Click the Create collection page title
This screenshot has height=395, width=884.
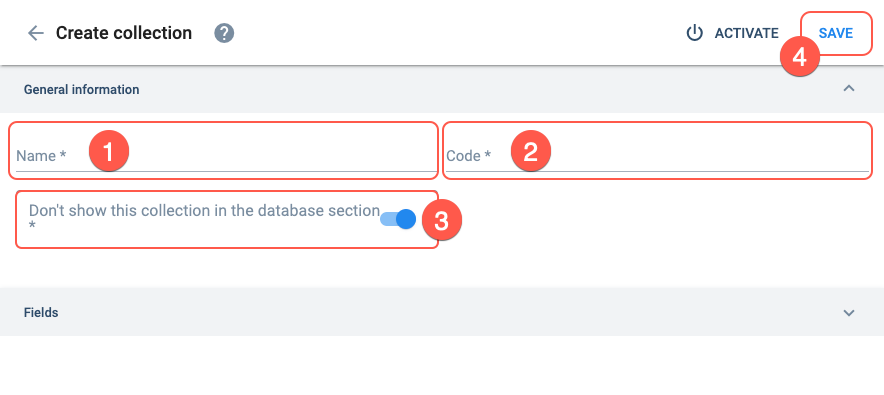click(123, 33)
